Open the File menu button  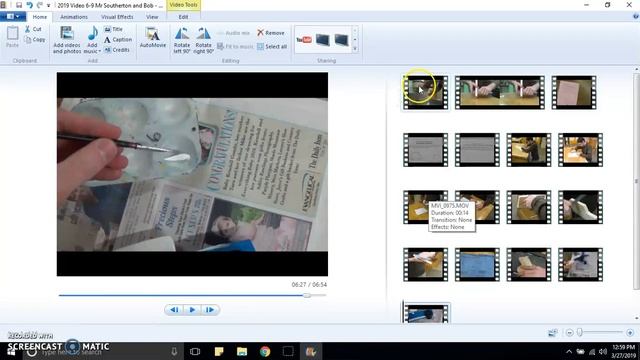pyautogui.click(x=13, y=17)
